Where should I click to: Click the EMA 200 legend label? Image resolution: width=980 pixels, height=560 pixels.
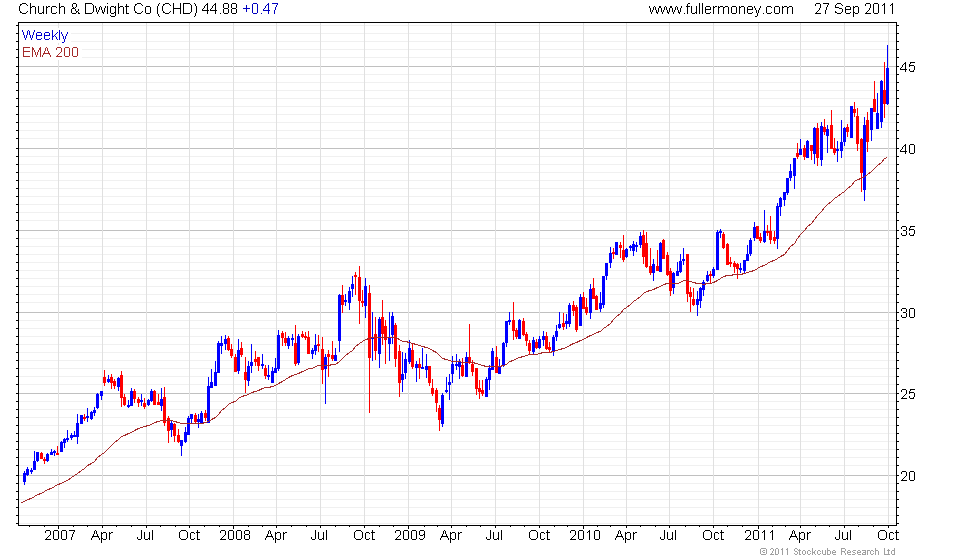point(51,52)
